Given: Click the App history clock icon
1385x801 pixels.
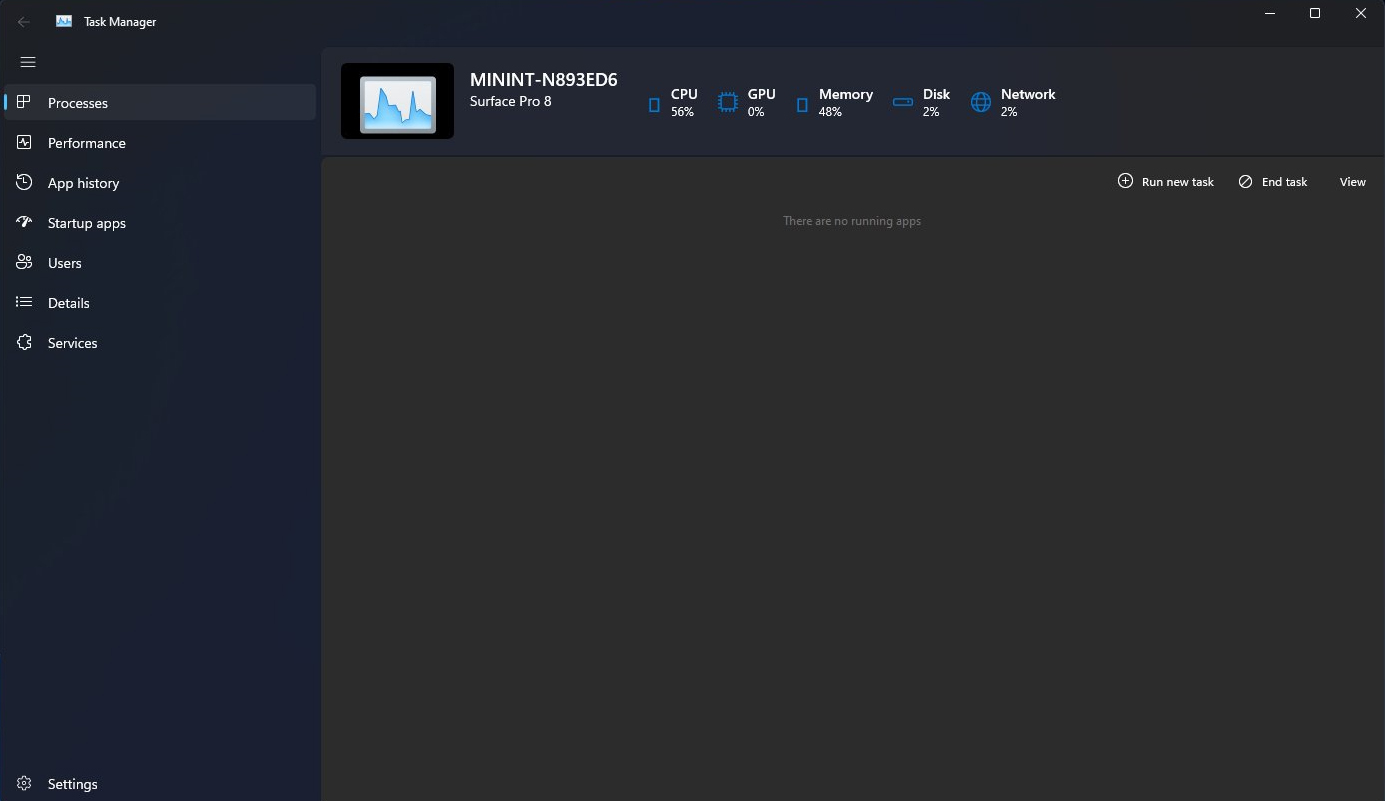Looking at the screenshot, I should pos(25,183).
